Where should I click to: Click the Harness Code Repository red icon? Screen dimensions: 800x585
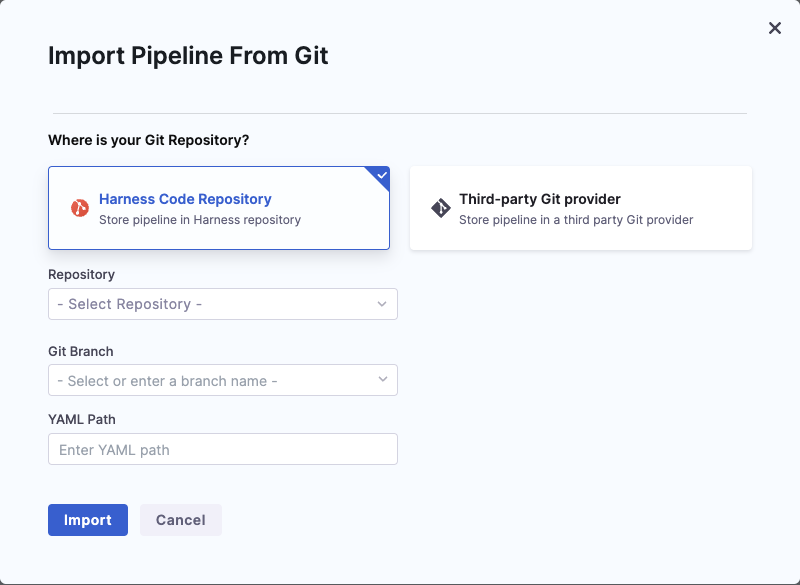pos(80,208)
